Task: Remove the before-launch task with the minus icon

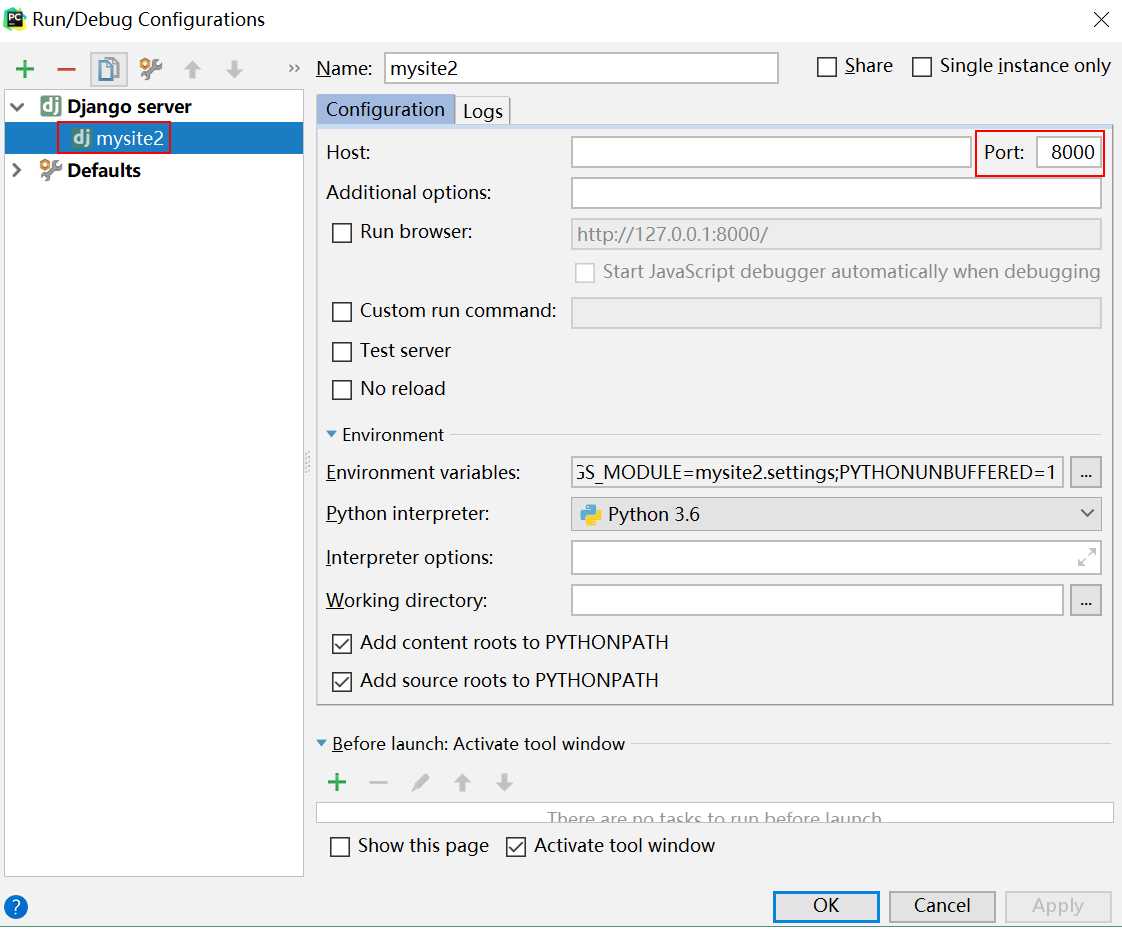Action: 378,783
